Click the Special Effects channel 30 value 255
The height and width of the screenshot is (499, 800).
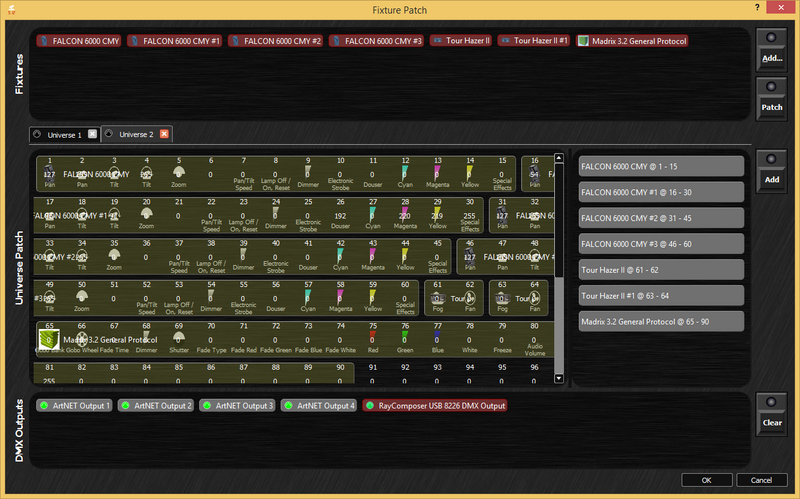click(x=469, y=216)
